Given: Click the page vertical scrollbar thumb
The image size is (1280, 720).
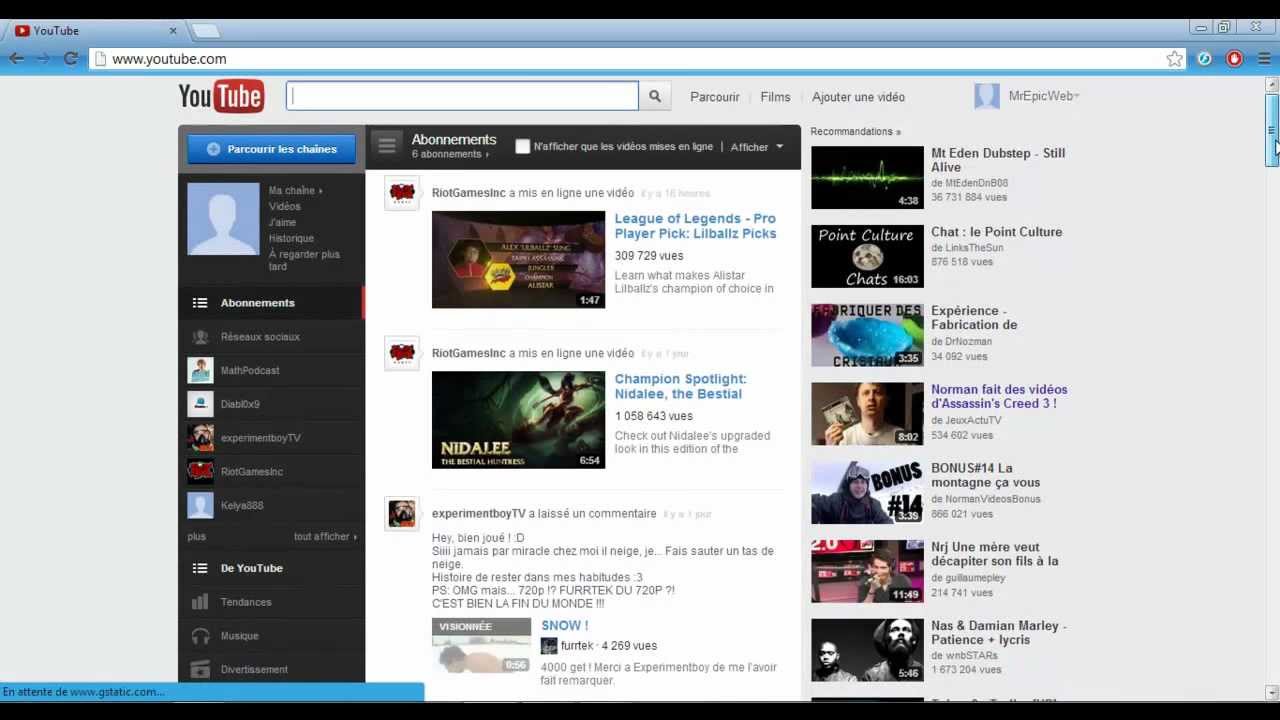Looking at the screenshot, I should point(1272,130).
